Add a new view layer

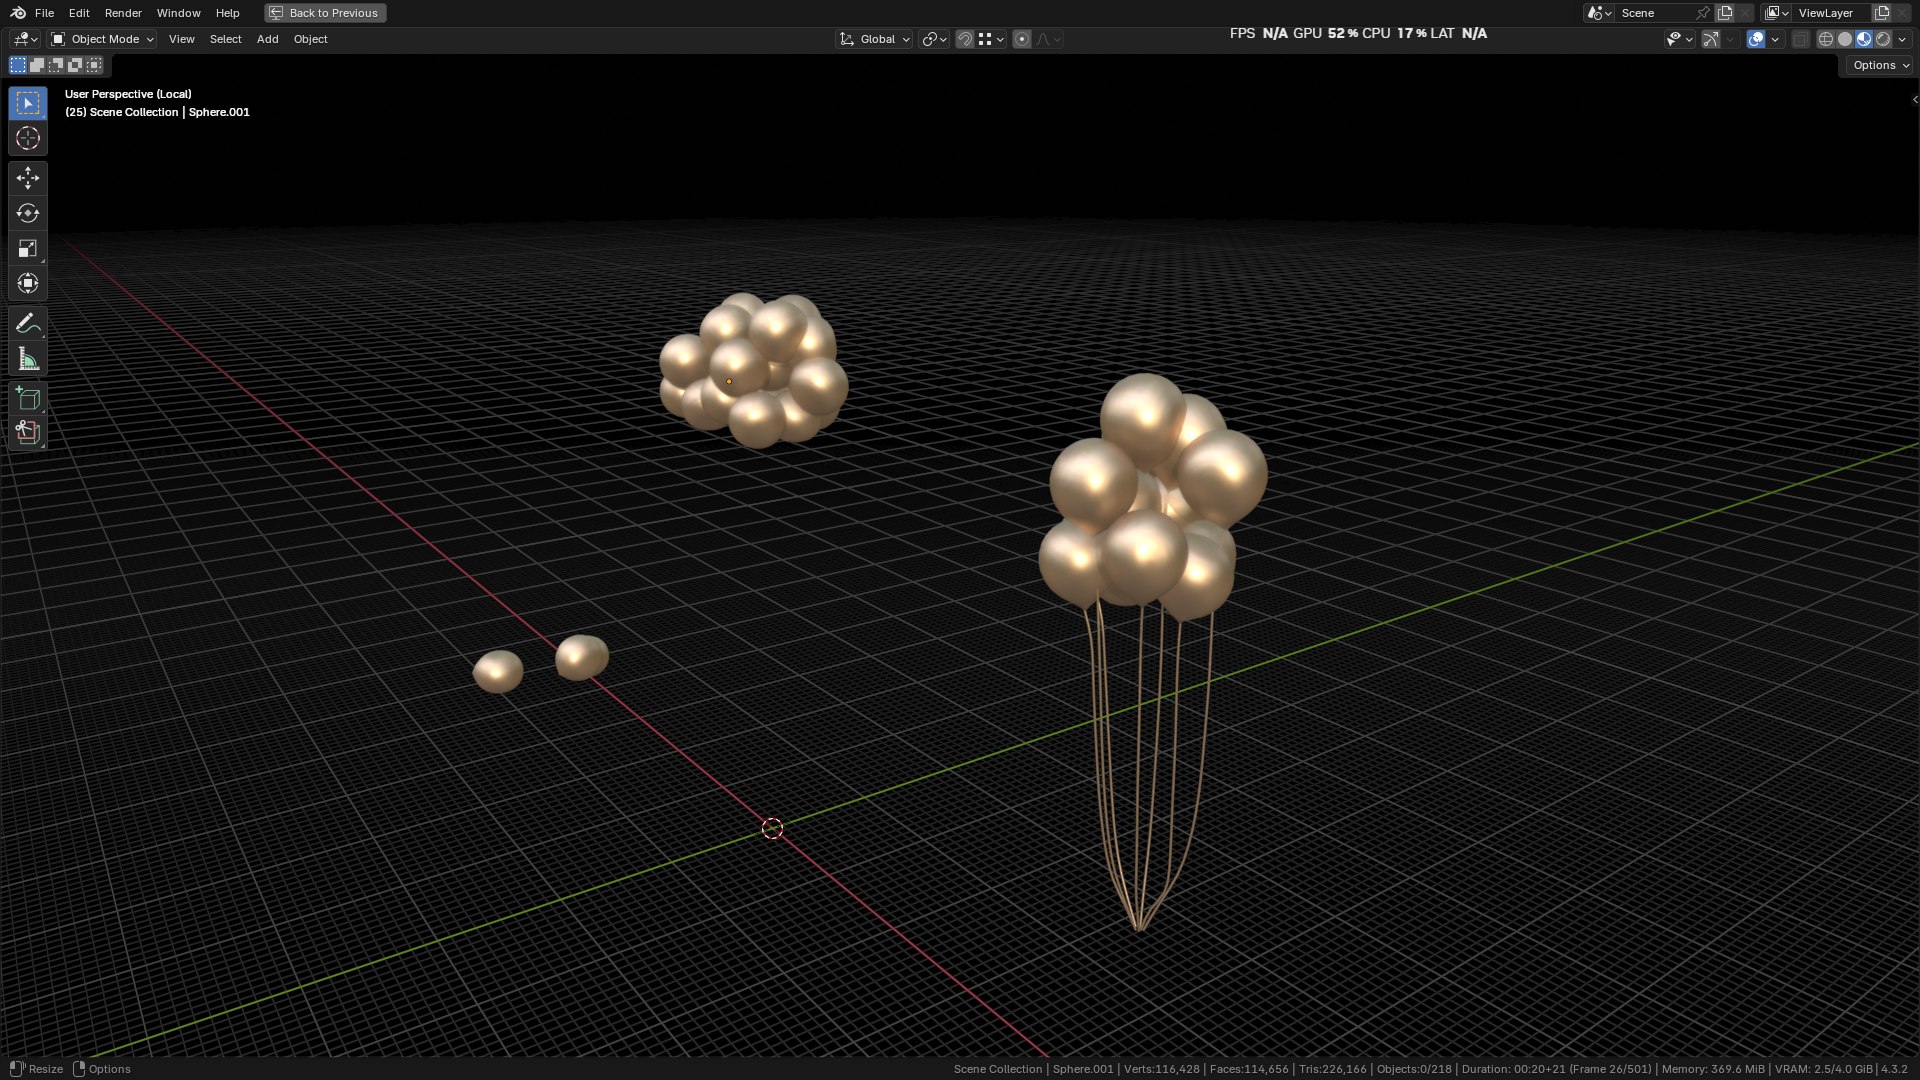[1882, 13]
